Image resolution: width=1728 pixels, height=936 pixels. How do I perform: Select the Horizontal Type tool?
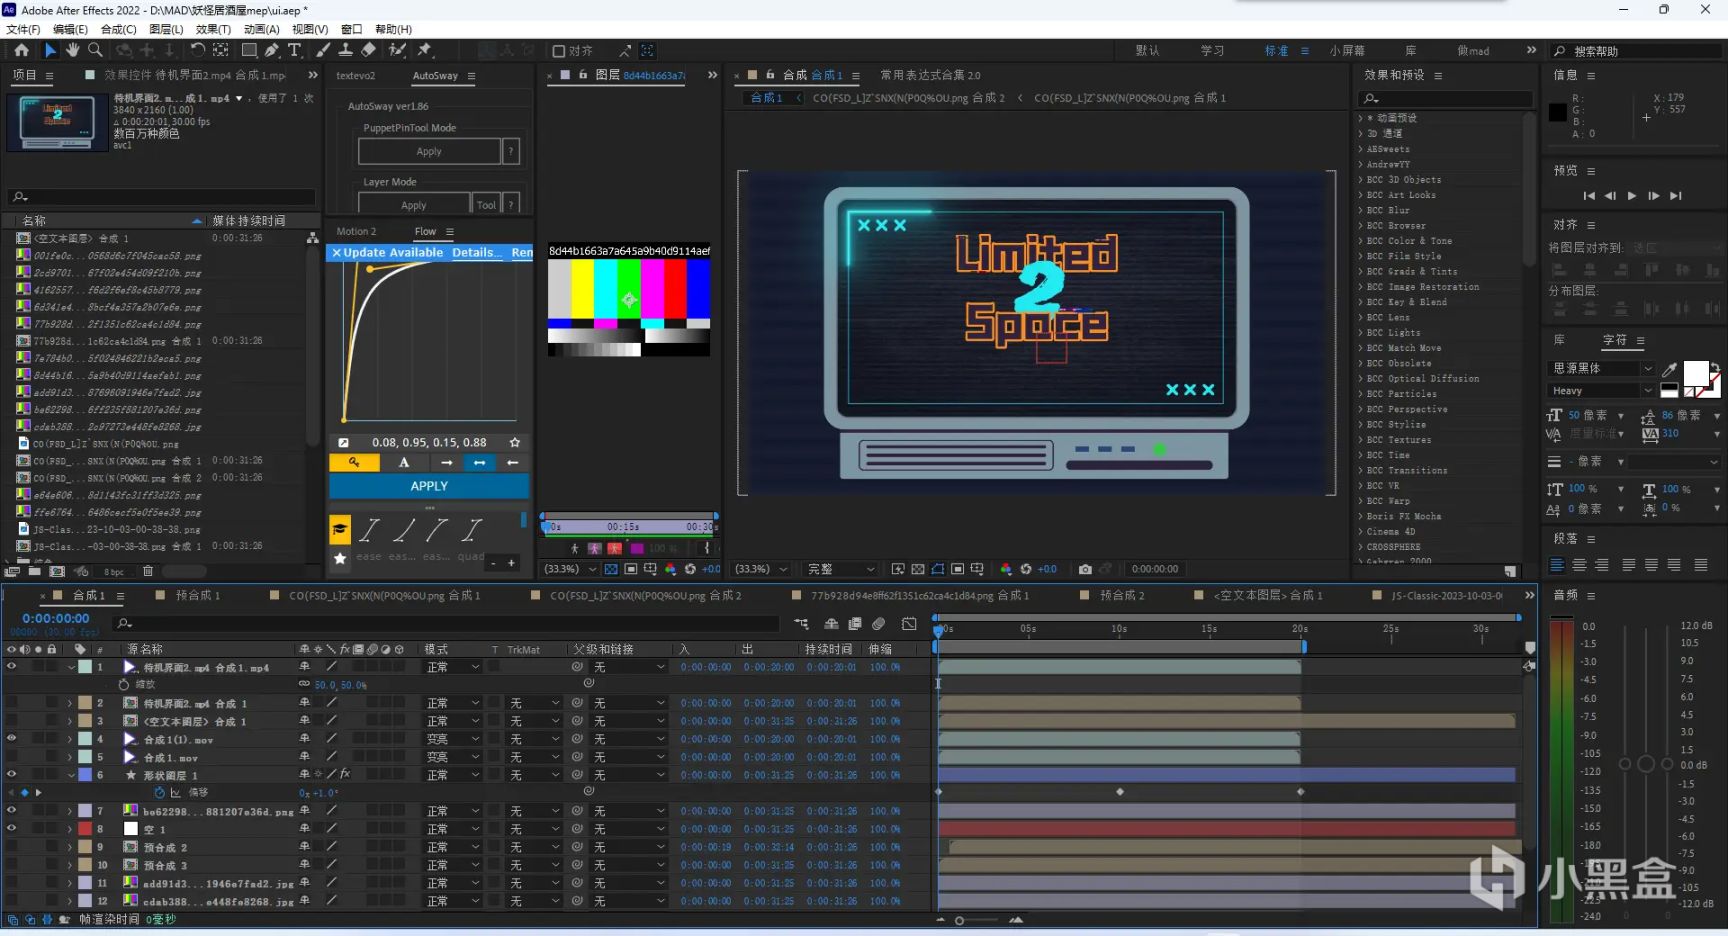[295, 50]
